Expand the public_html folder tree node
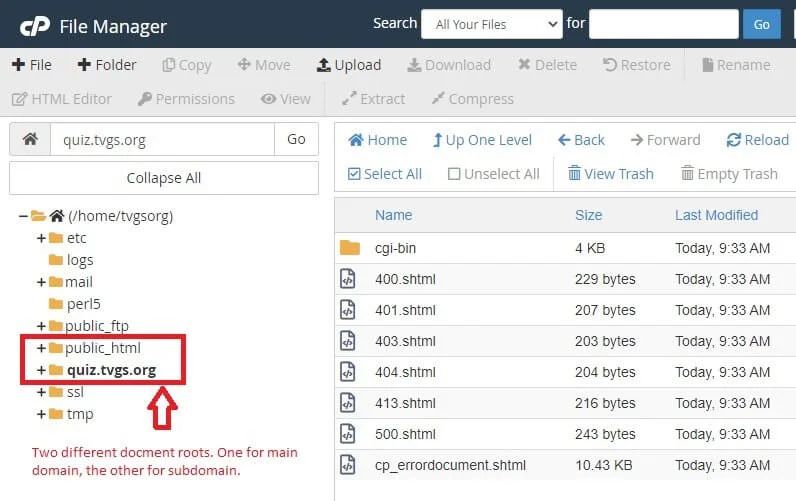The height and width of the screenshot is (501, 796). (x=41, y=348)
